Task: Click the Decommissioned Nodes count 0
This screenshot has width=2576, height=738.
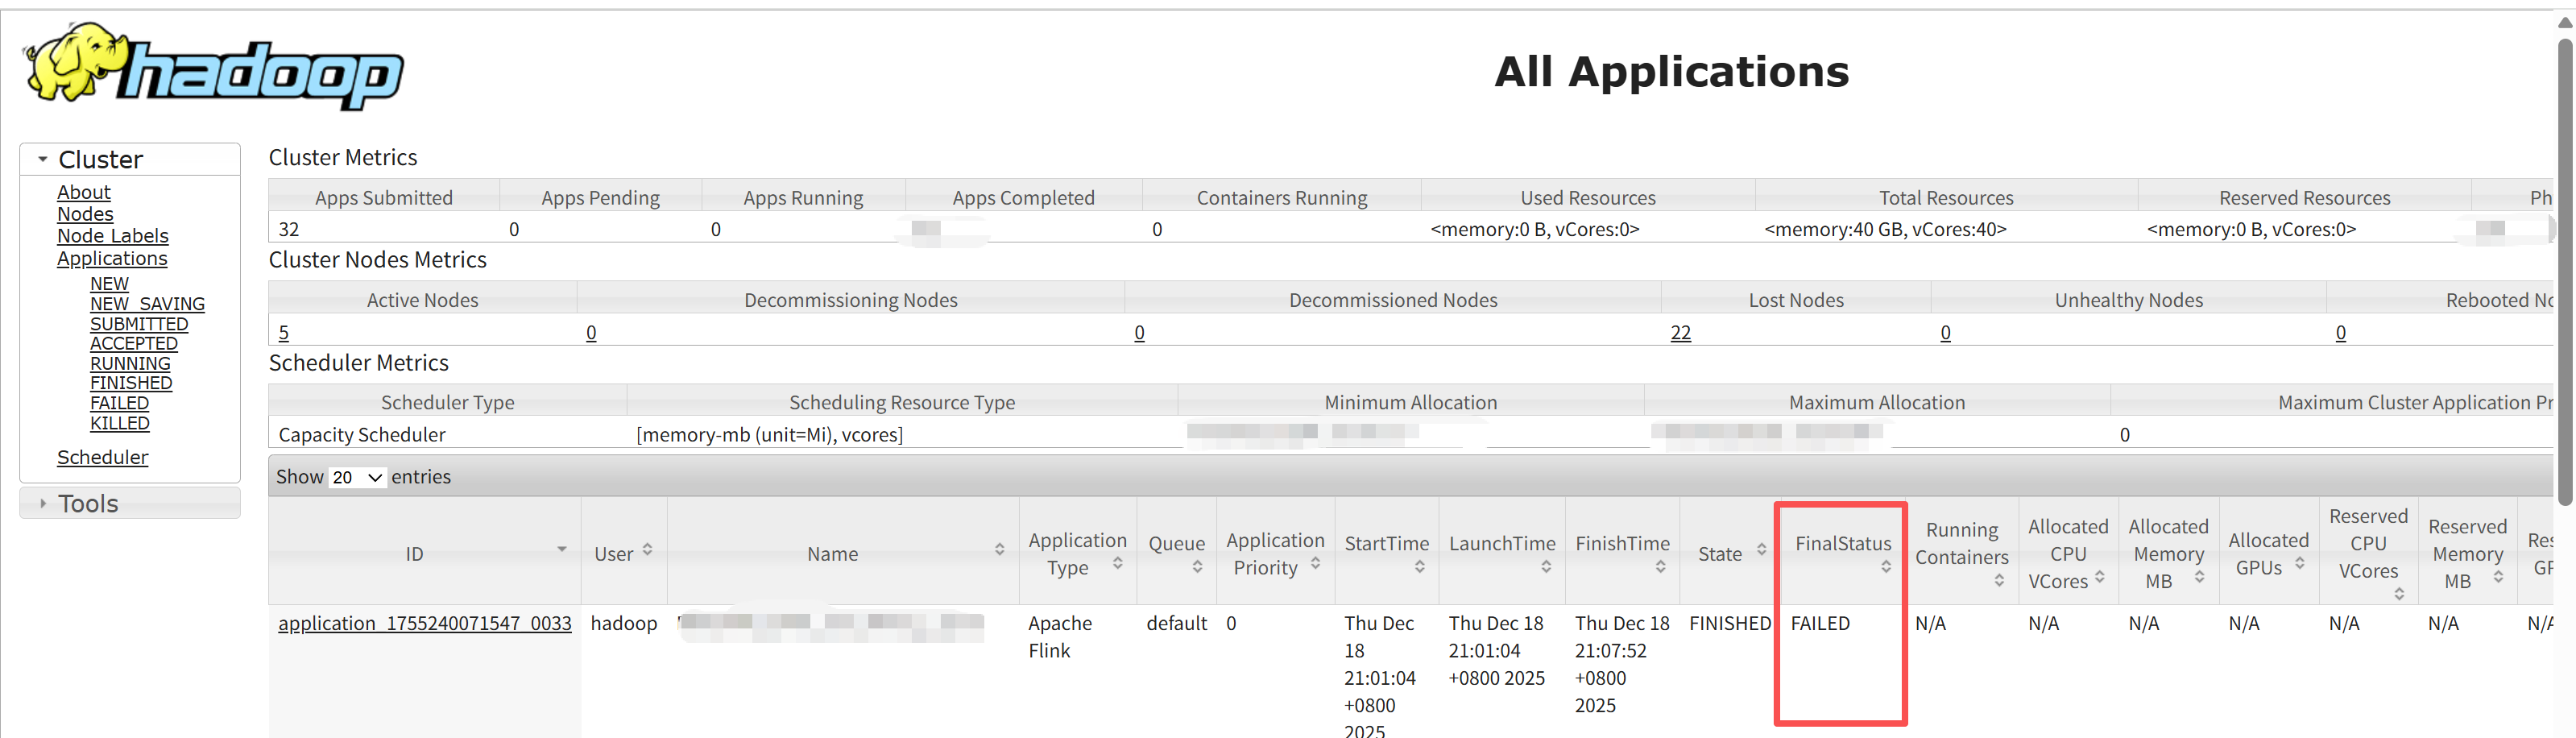Action: pos(1139,332)
